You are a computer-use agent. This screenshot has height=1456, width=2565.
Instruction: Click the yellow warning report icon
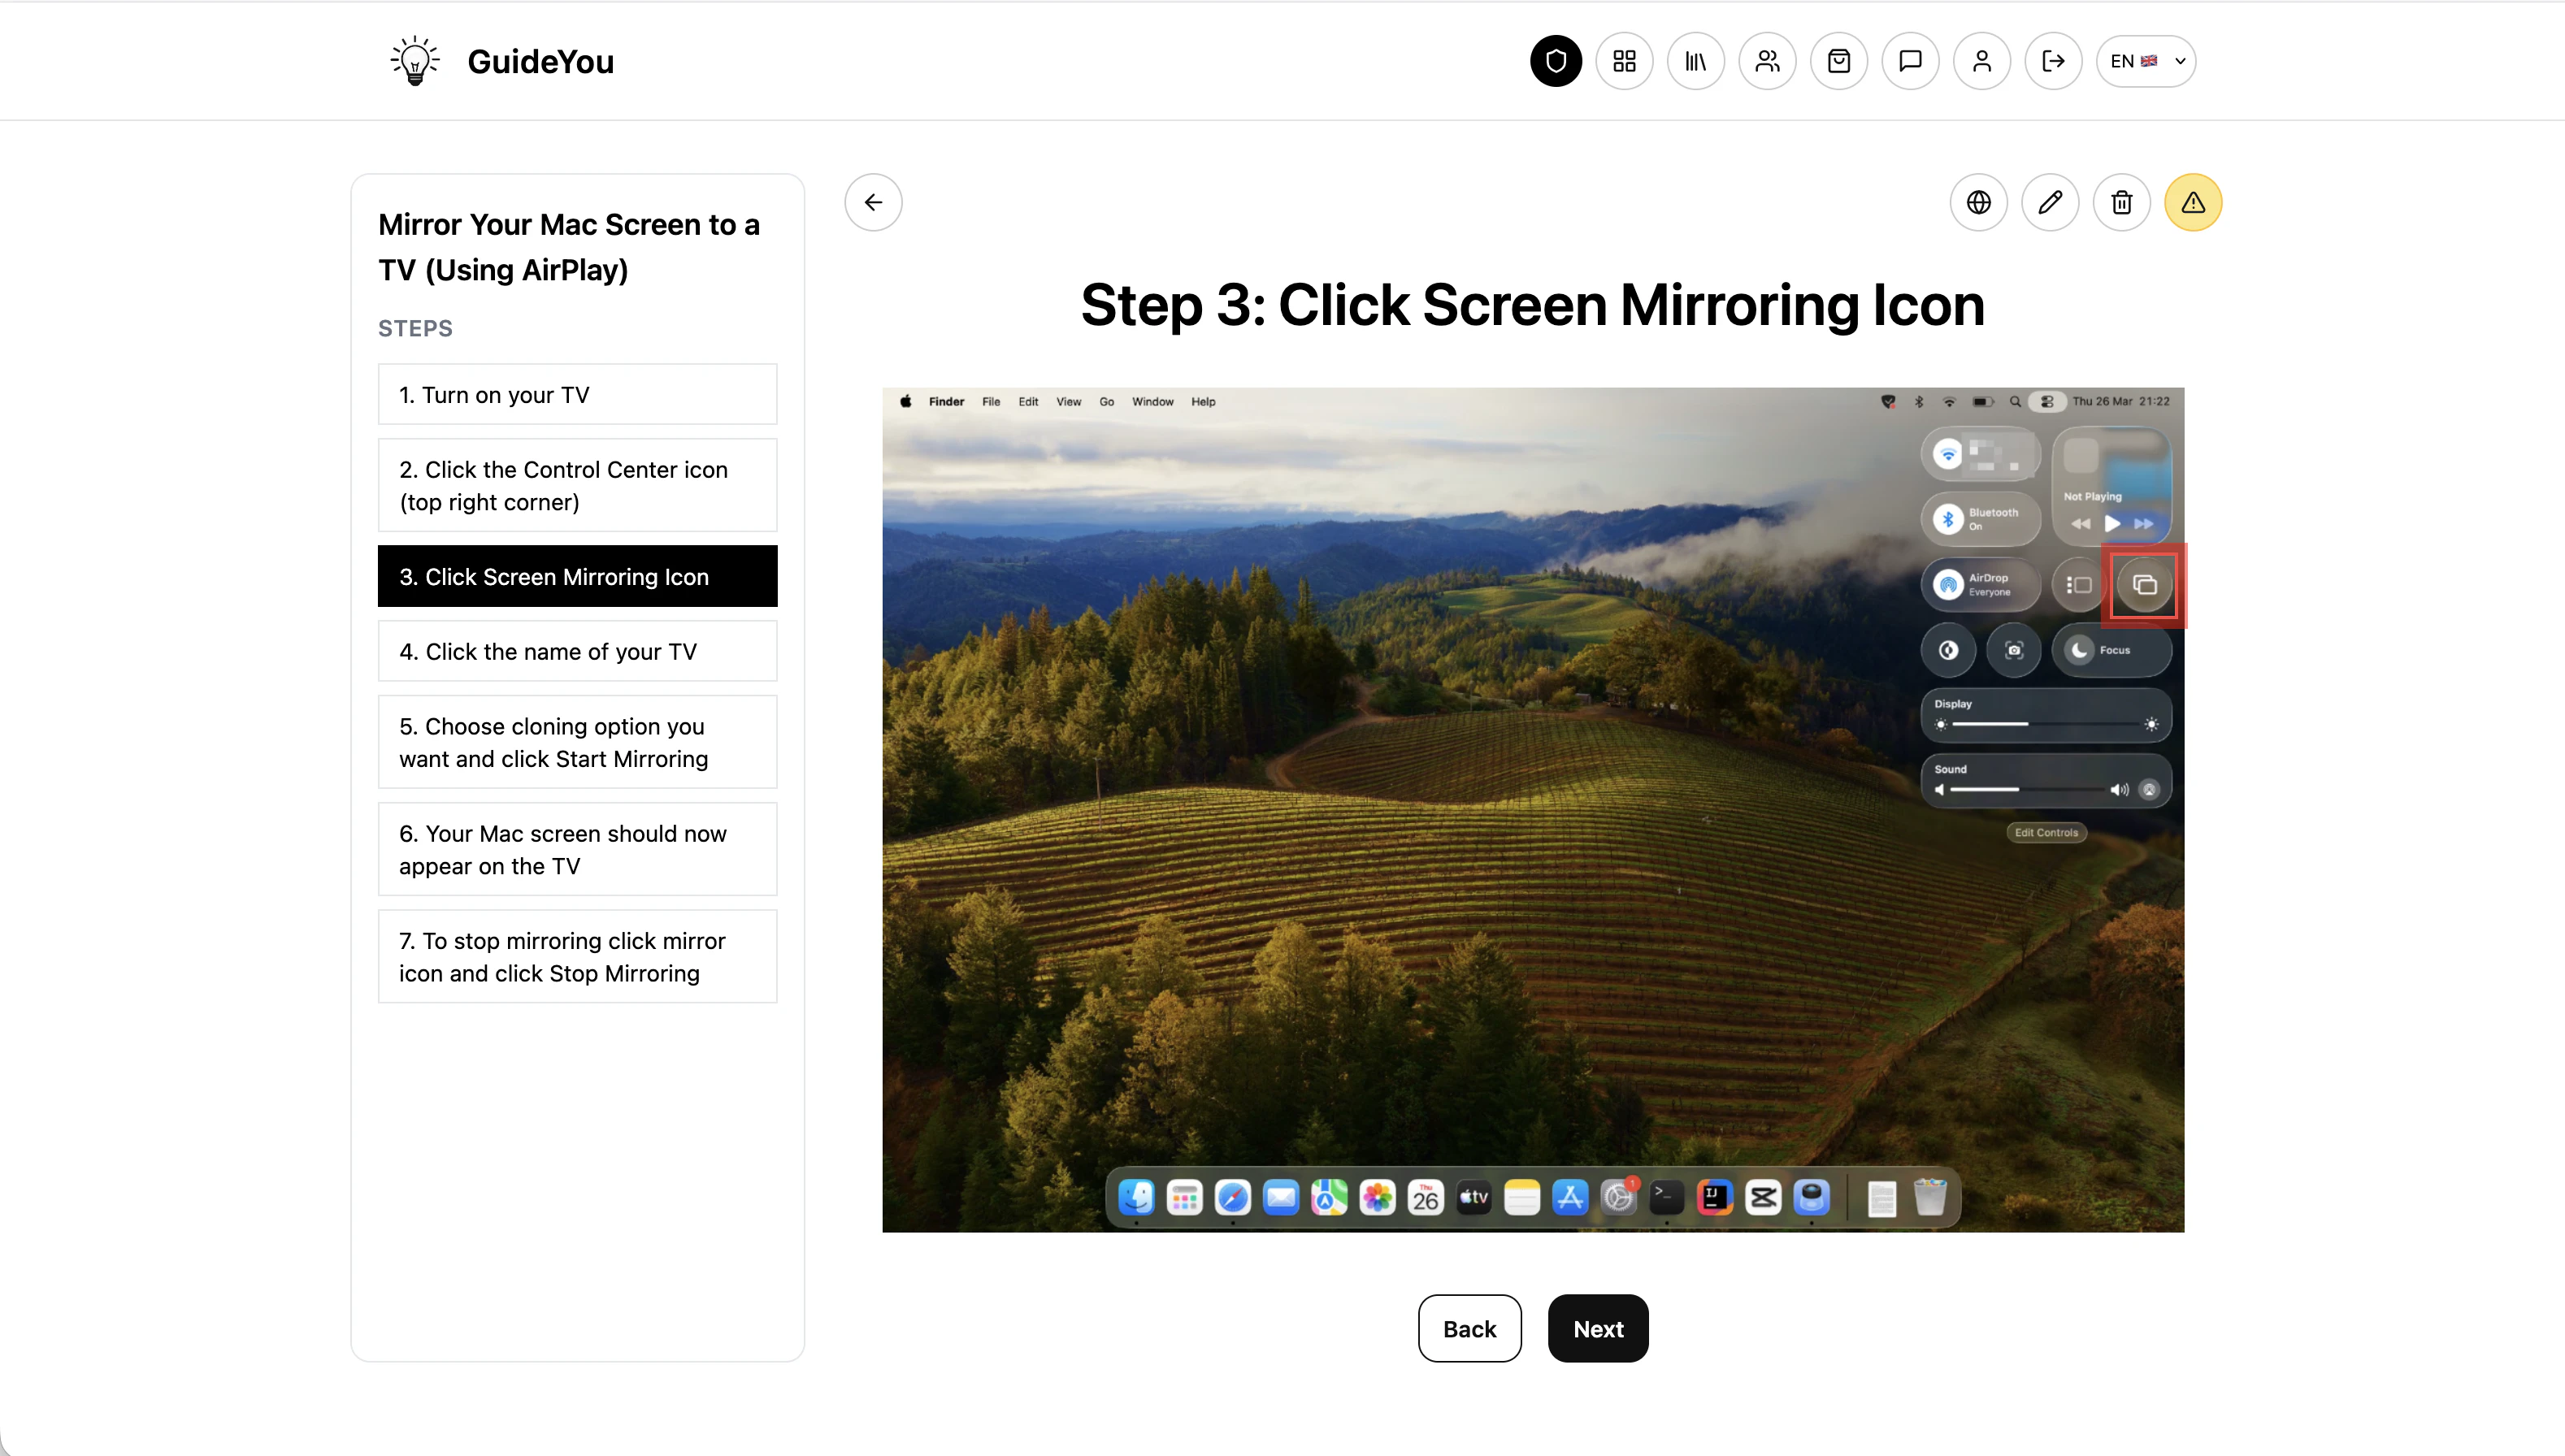coord(2193,203)
